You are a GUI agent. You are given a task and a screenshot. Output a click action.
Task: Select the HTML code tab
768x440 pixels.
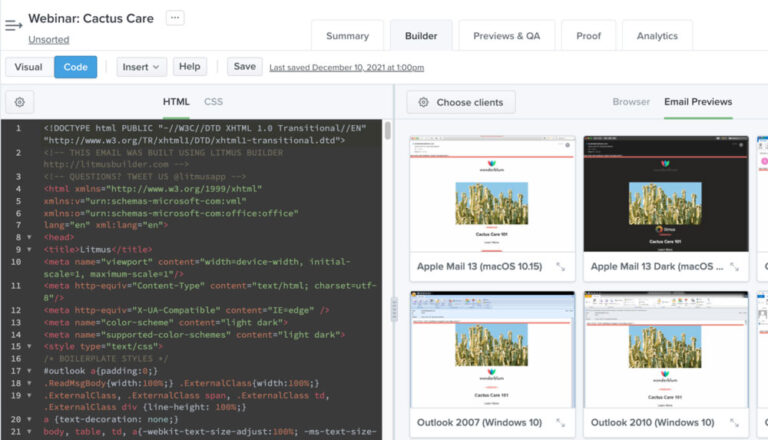click(x=176, y=102)
